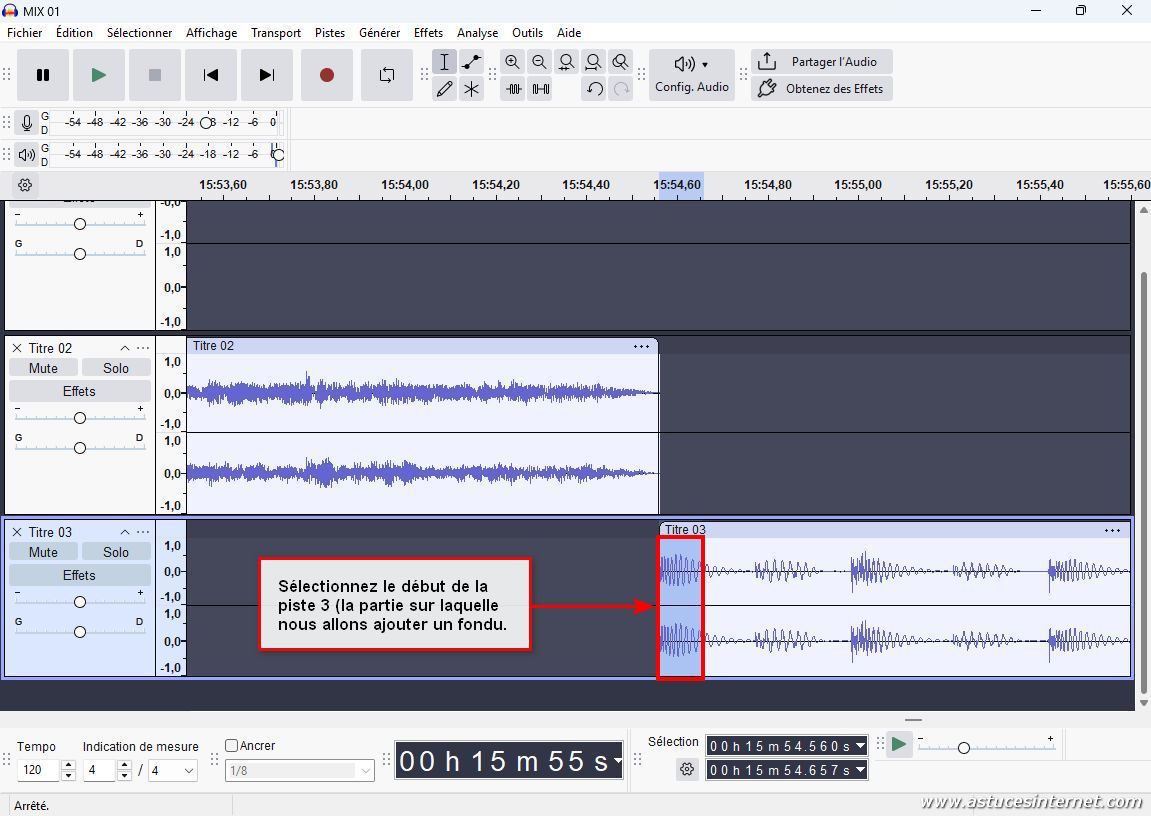Open the Pistes menu
The width and height of the screenshot is (1151, 816).
click(x=330, y=33)
